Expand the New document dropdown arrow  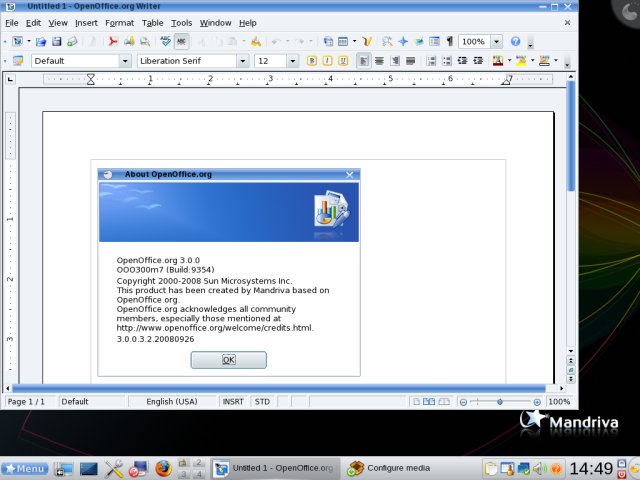click(29, 41)
